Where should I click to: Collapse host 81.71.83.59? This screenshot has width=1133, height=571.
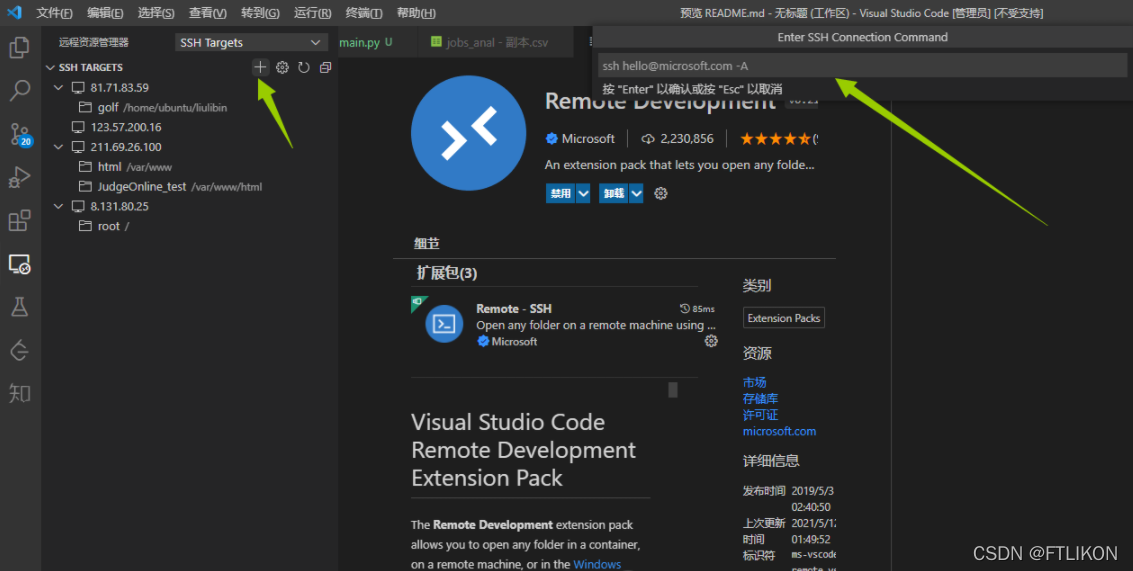59,87
